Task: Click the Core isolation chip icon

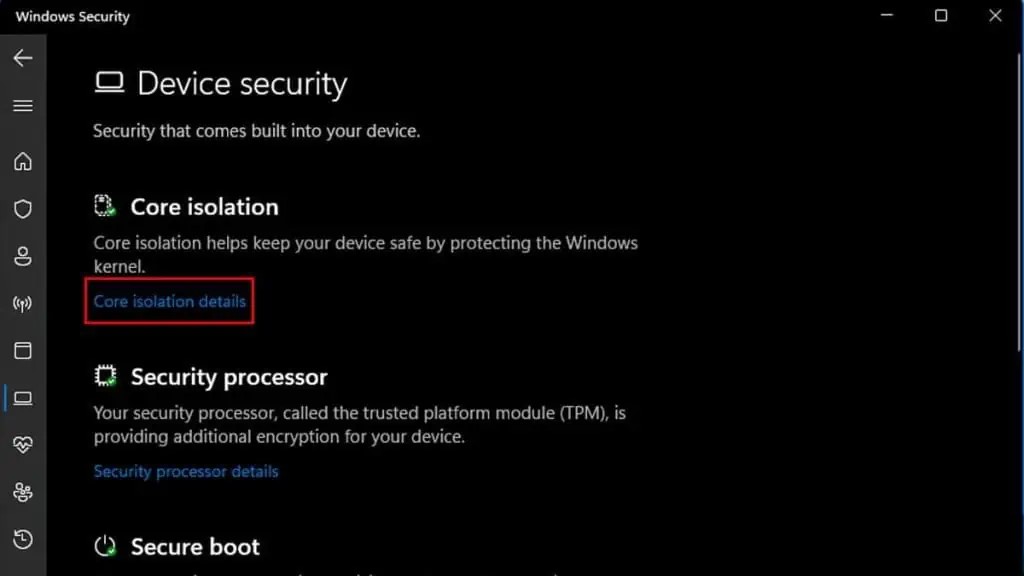Action: click(104, 206)
